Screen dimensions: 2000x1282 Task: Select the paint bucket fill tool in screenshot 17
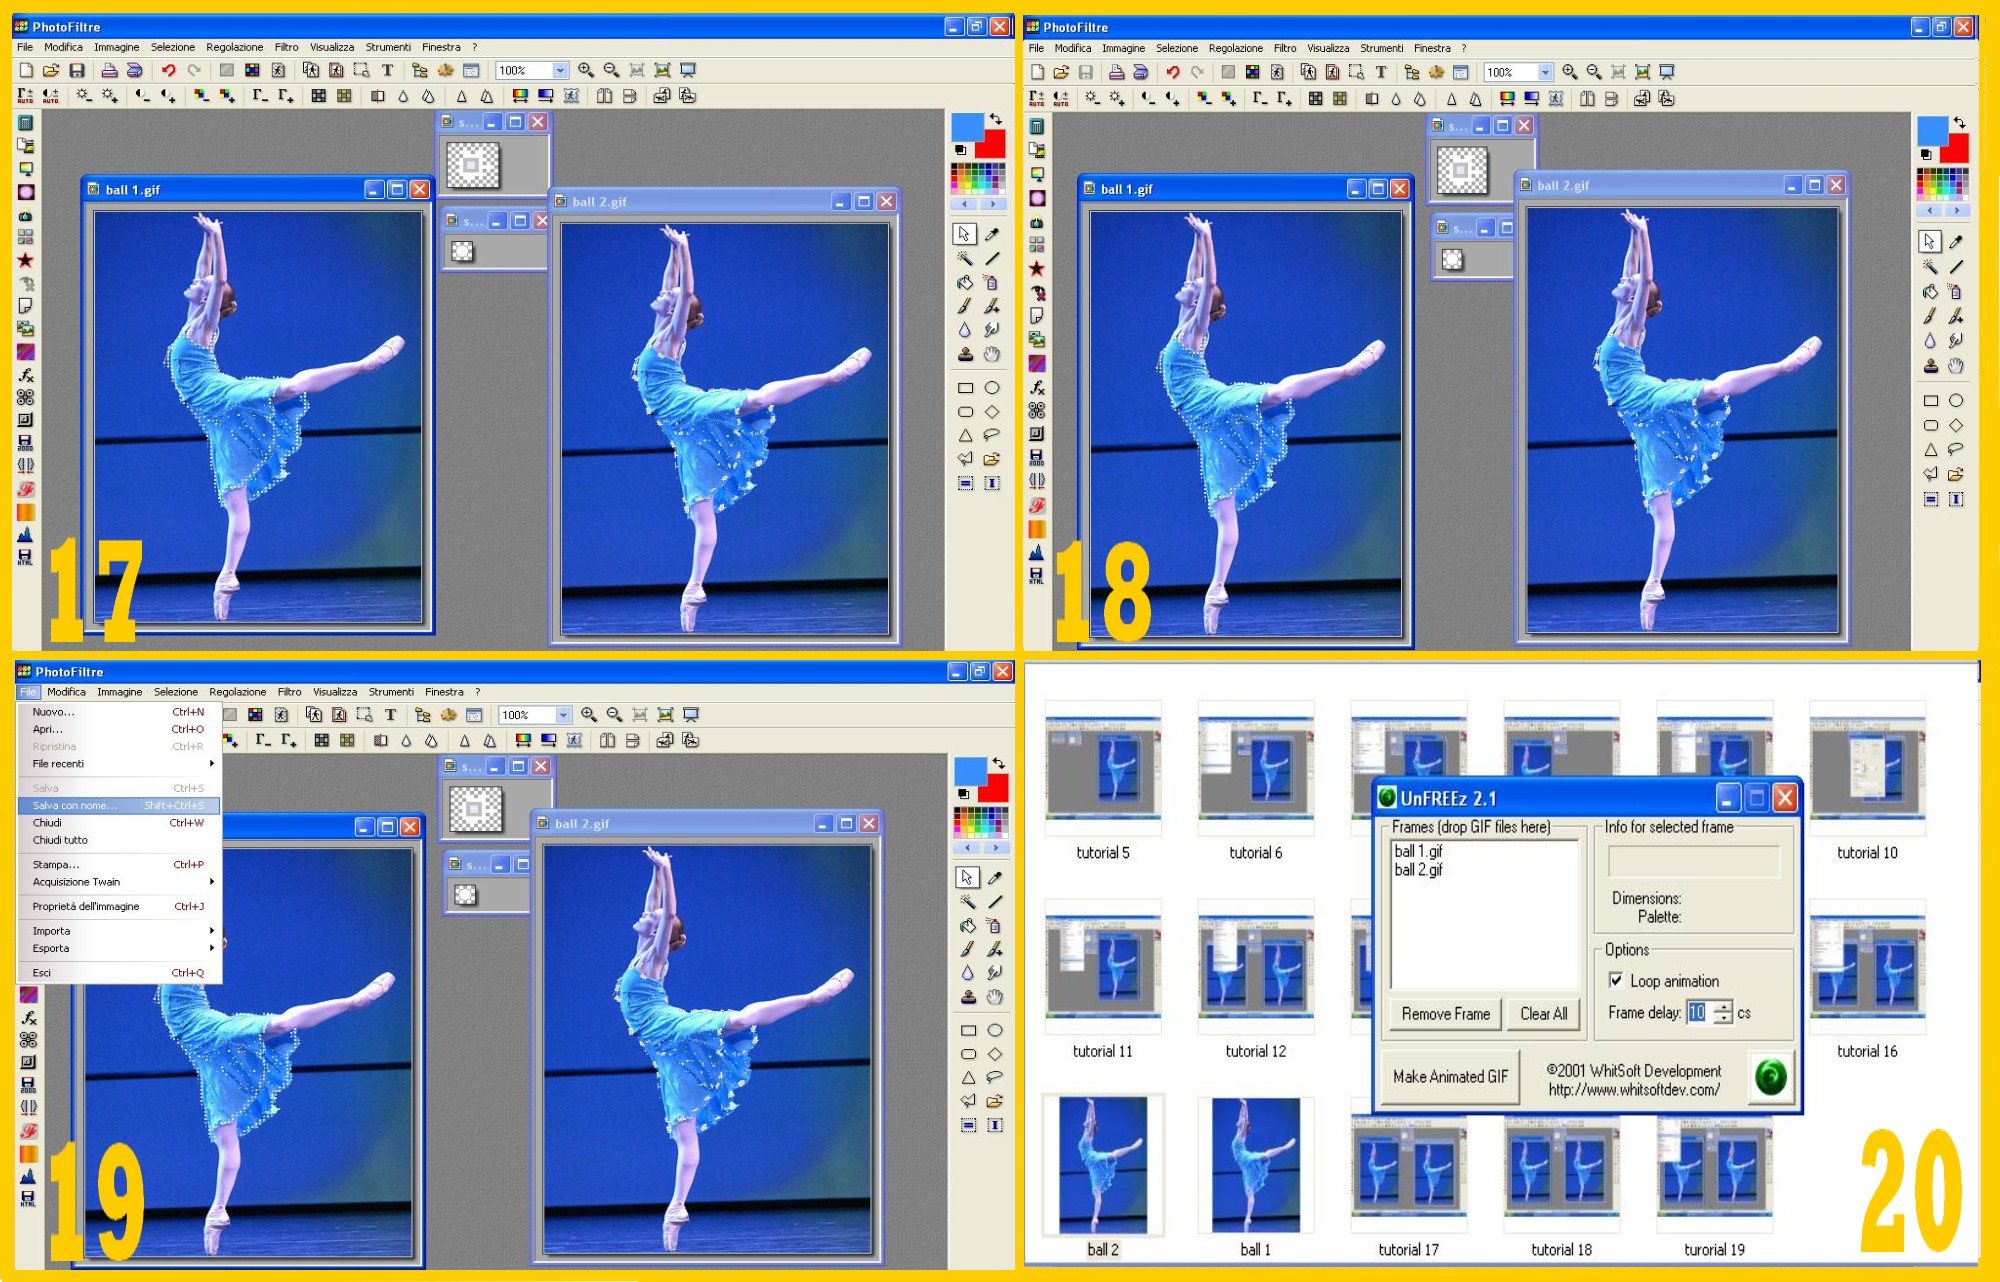click(x=964, y=282)
